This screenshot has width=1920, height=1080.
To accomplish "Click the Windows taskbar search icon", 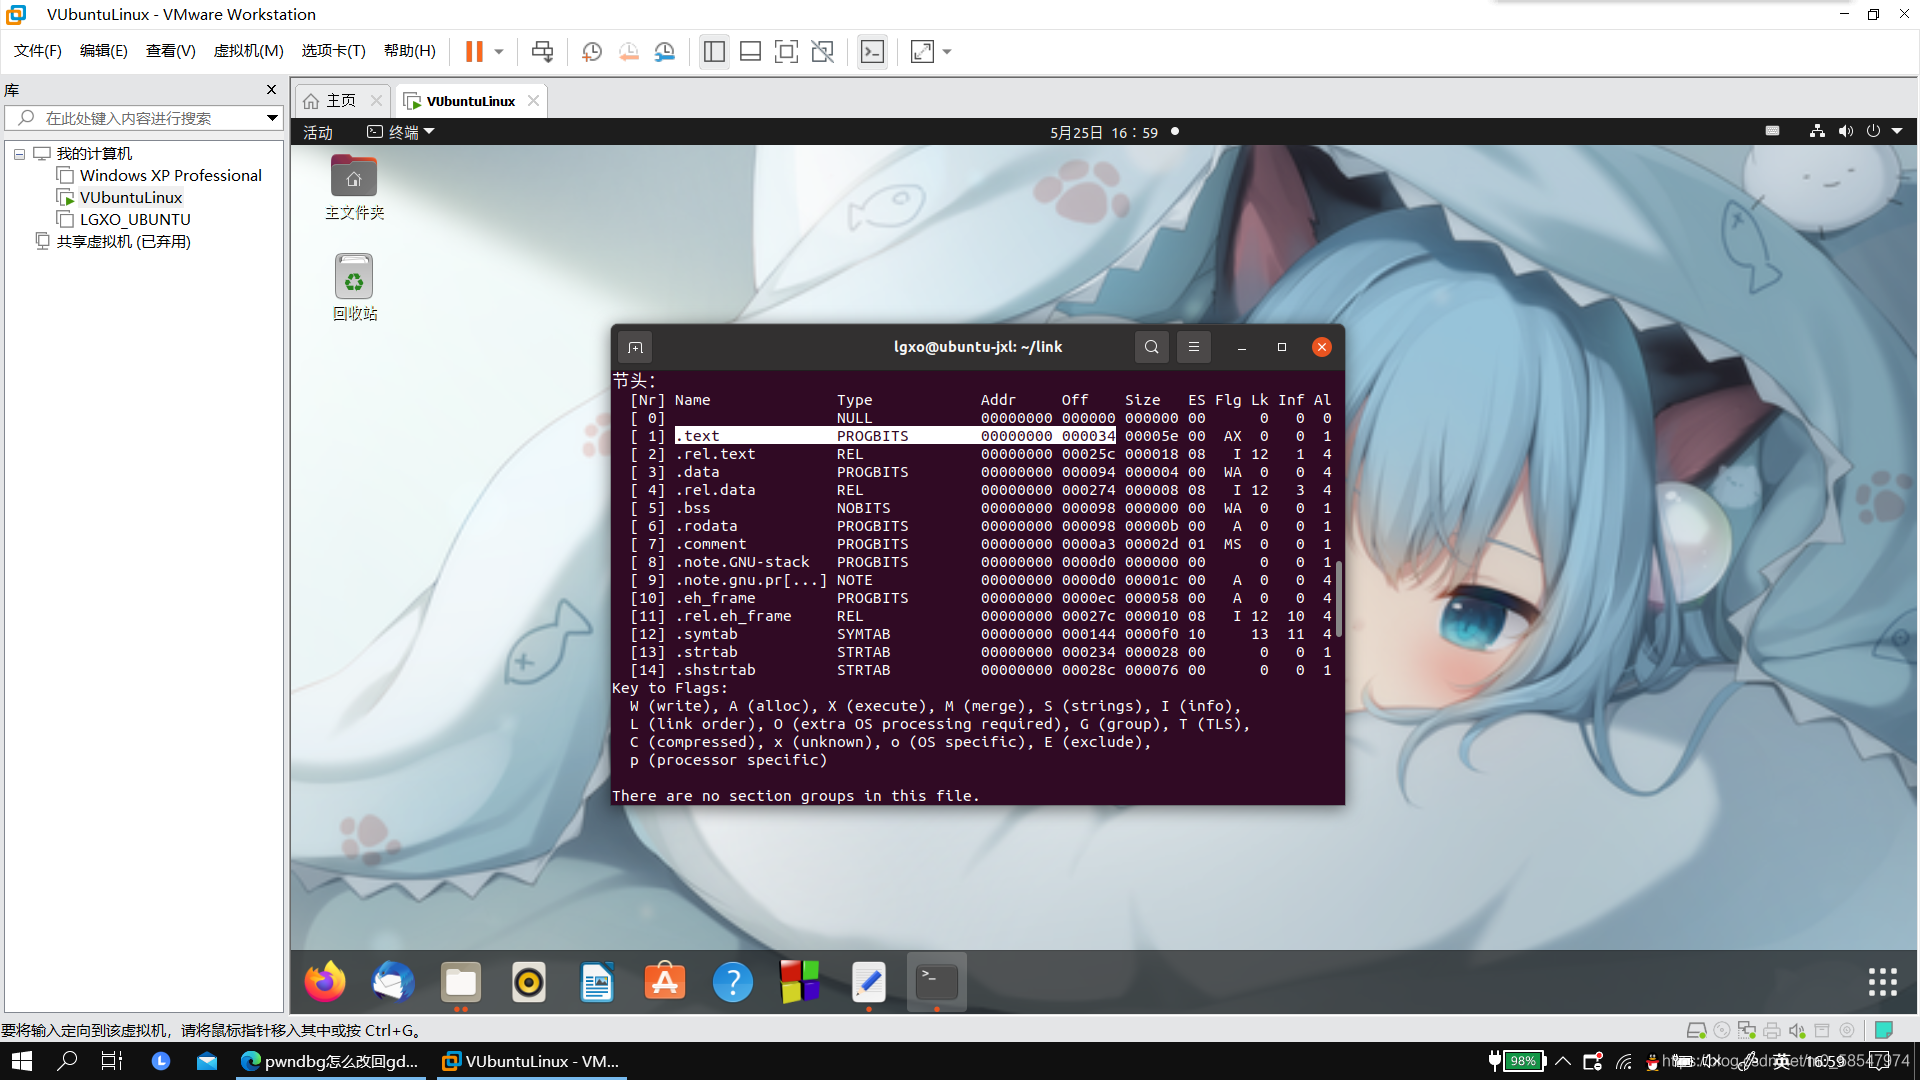I will (67, 1061).
